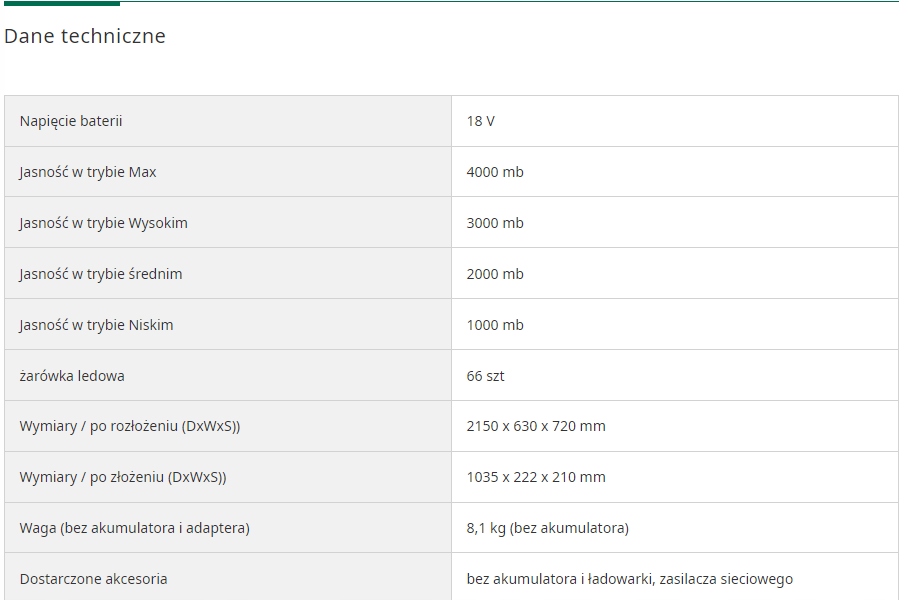Screen dimensions: 908x600
Task: Select the "18 V" value cell
Action: click(x=480, y=121)
